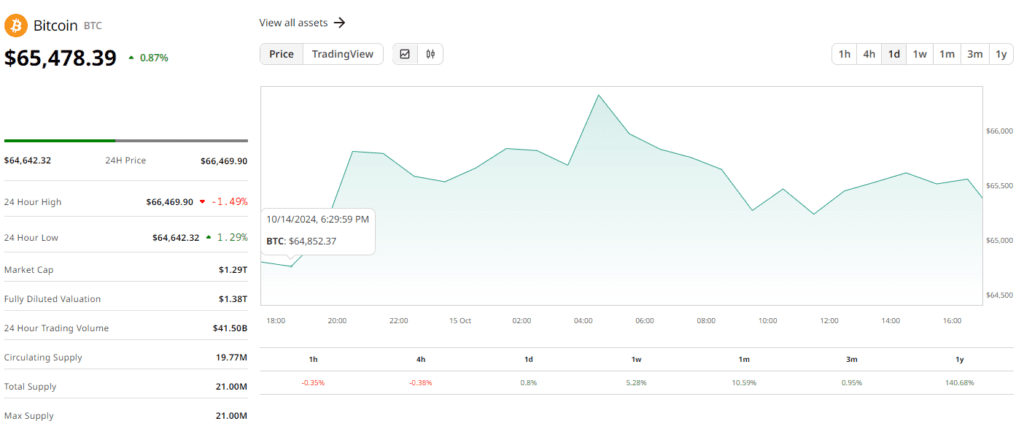Select the TradingView tab
The height and width of the screenshot is (421, 1024).
click(343, 54)
